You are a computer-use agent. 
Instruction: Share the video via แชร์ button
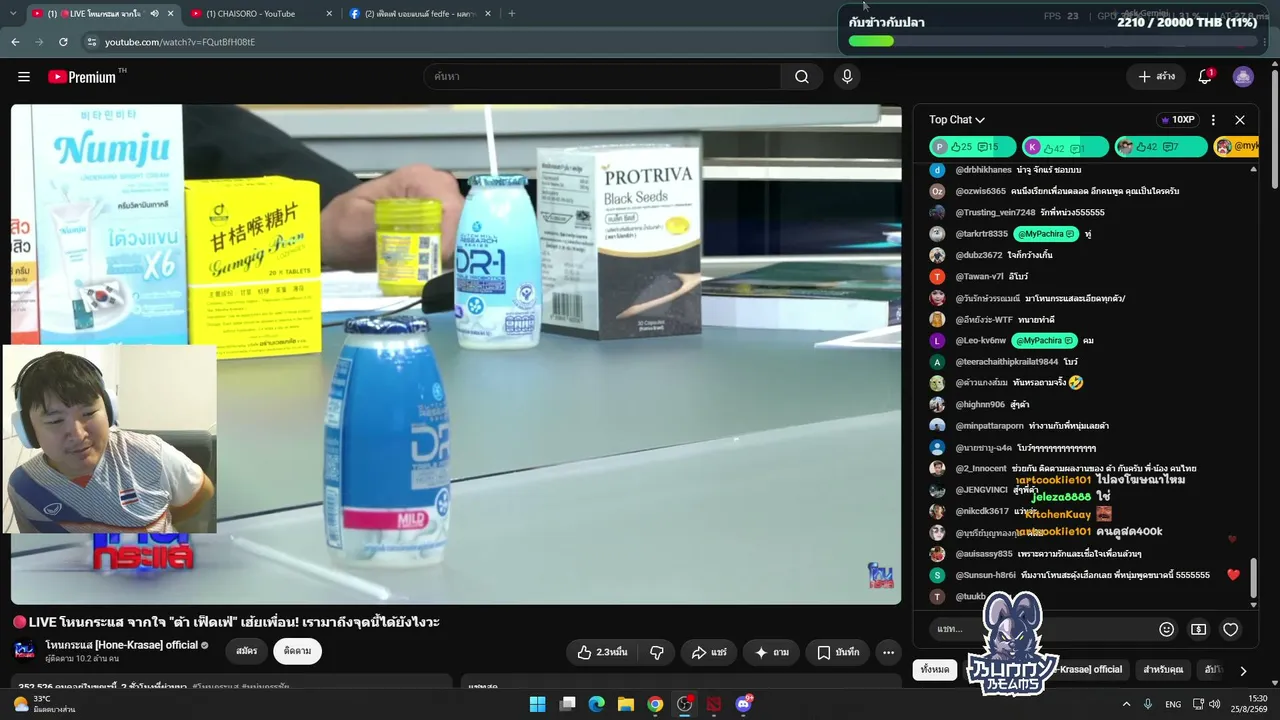click(x=709, y=652)
